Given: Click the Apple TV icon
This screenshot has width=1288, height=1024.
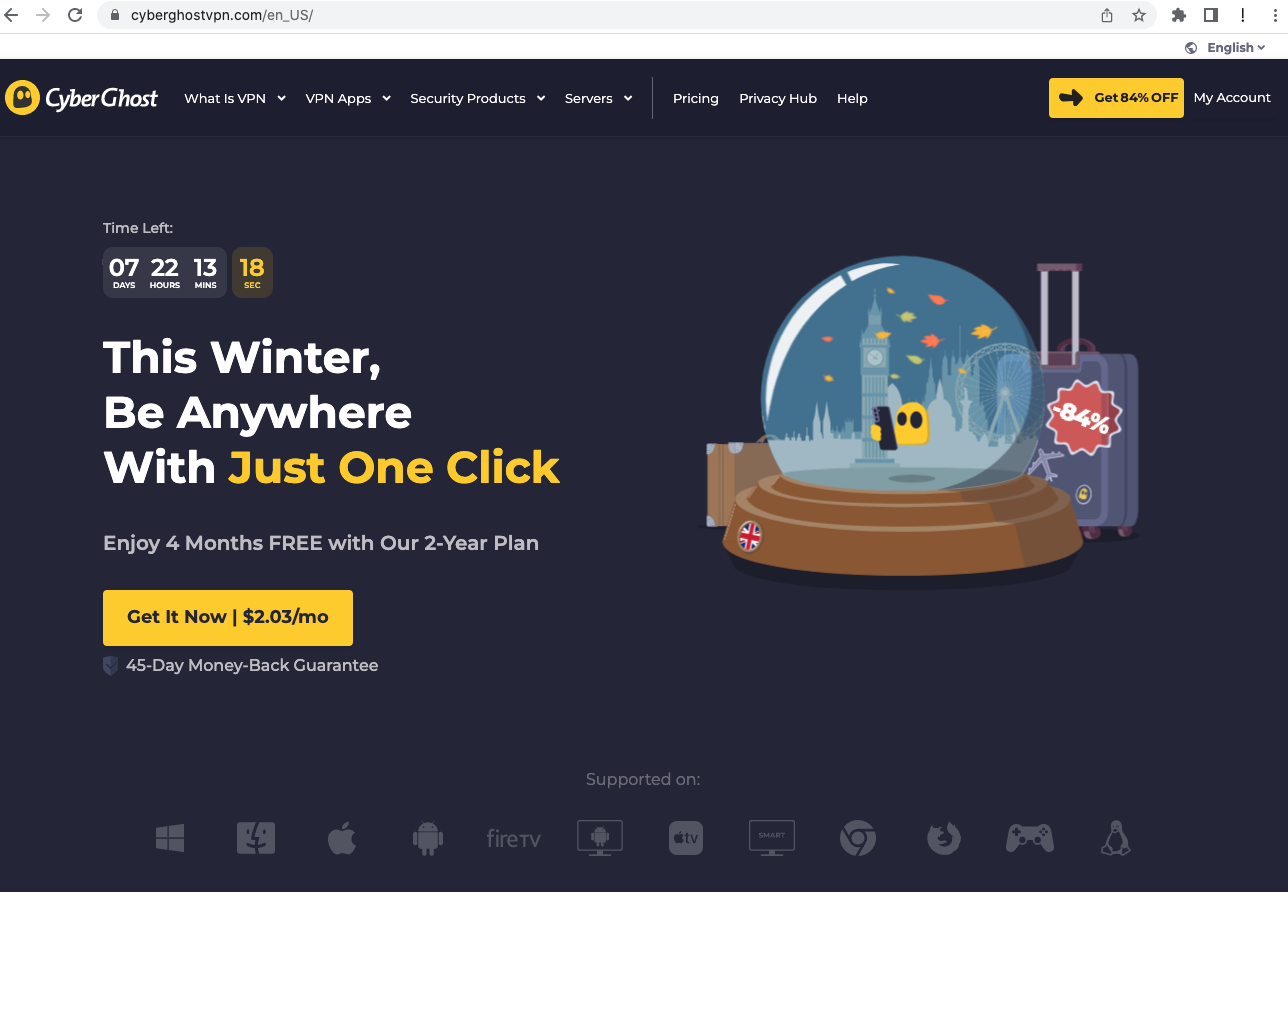Looking at the screenshot, I should [686, 838].
